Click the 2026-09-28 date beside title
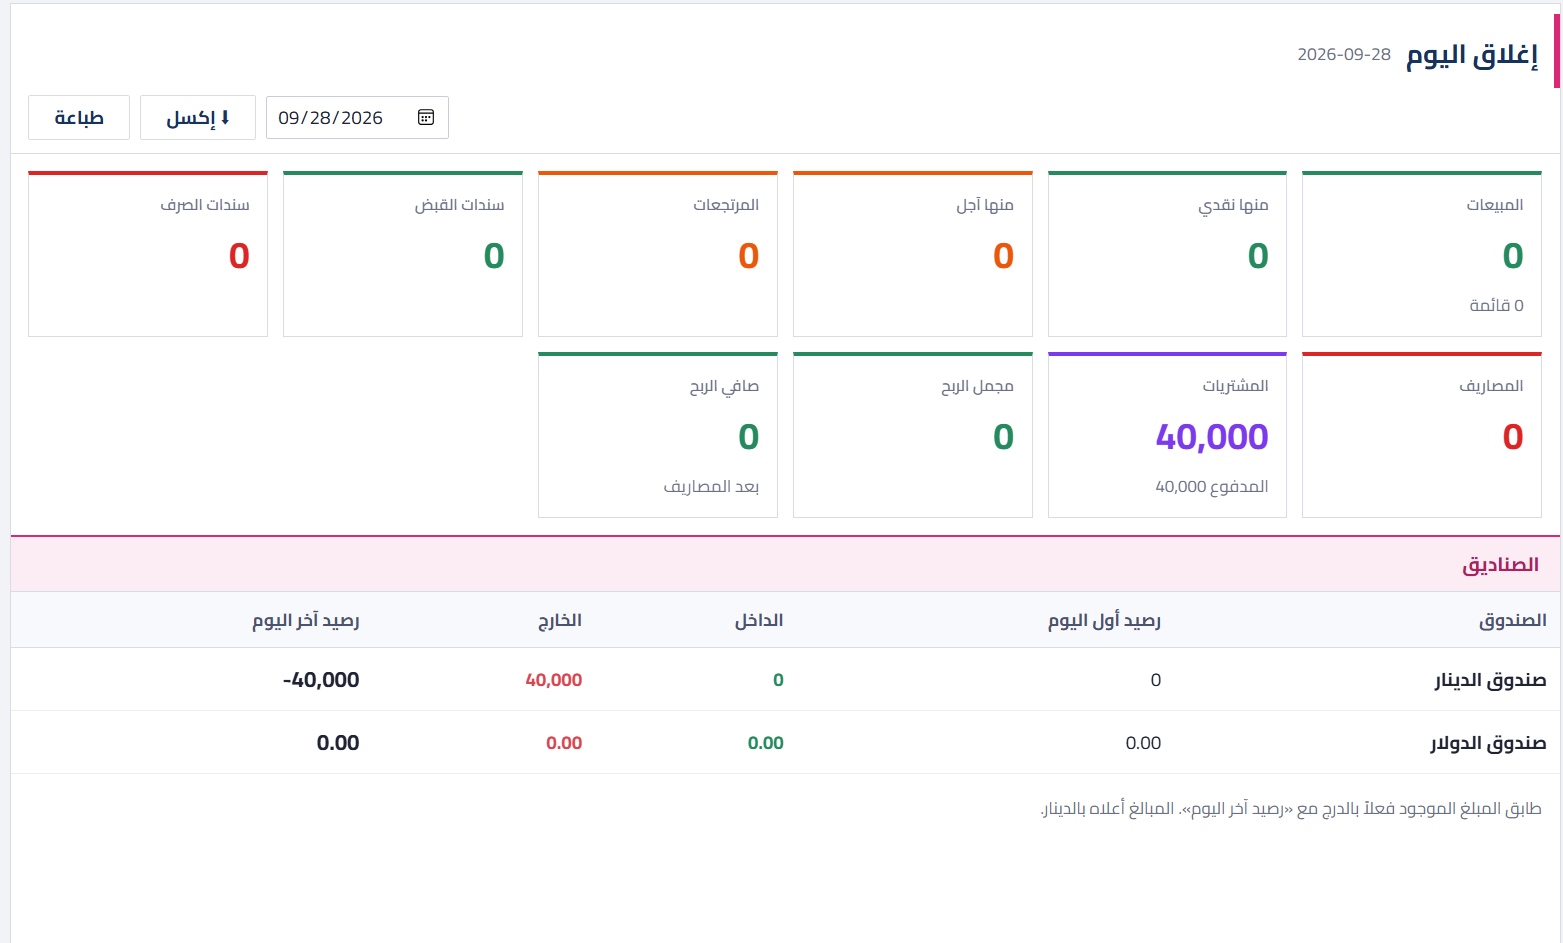The height and width of the screenshot is (943, 1563). click(1344, 55)
